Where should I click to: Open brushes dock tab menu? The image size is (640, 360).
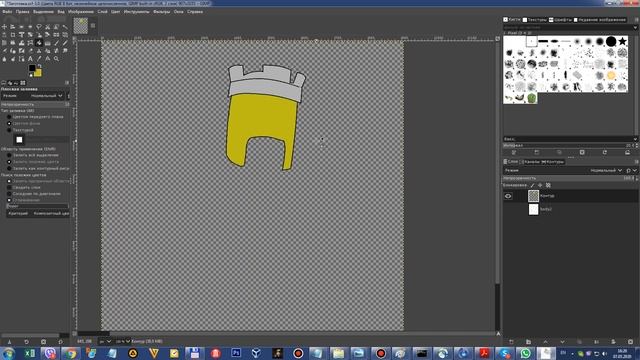point(636,20)
